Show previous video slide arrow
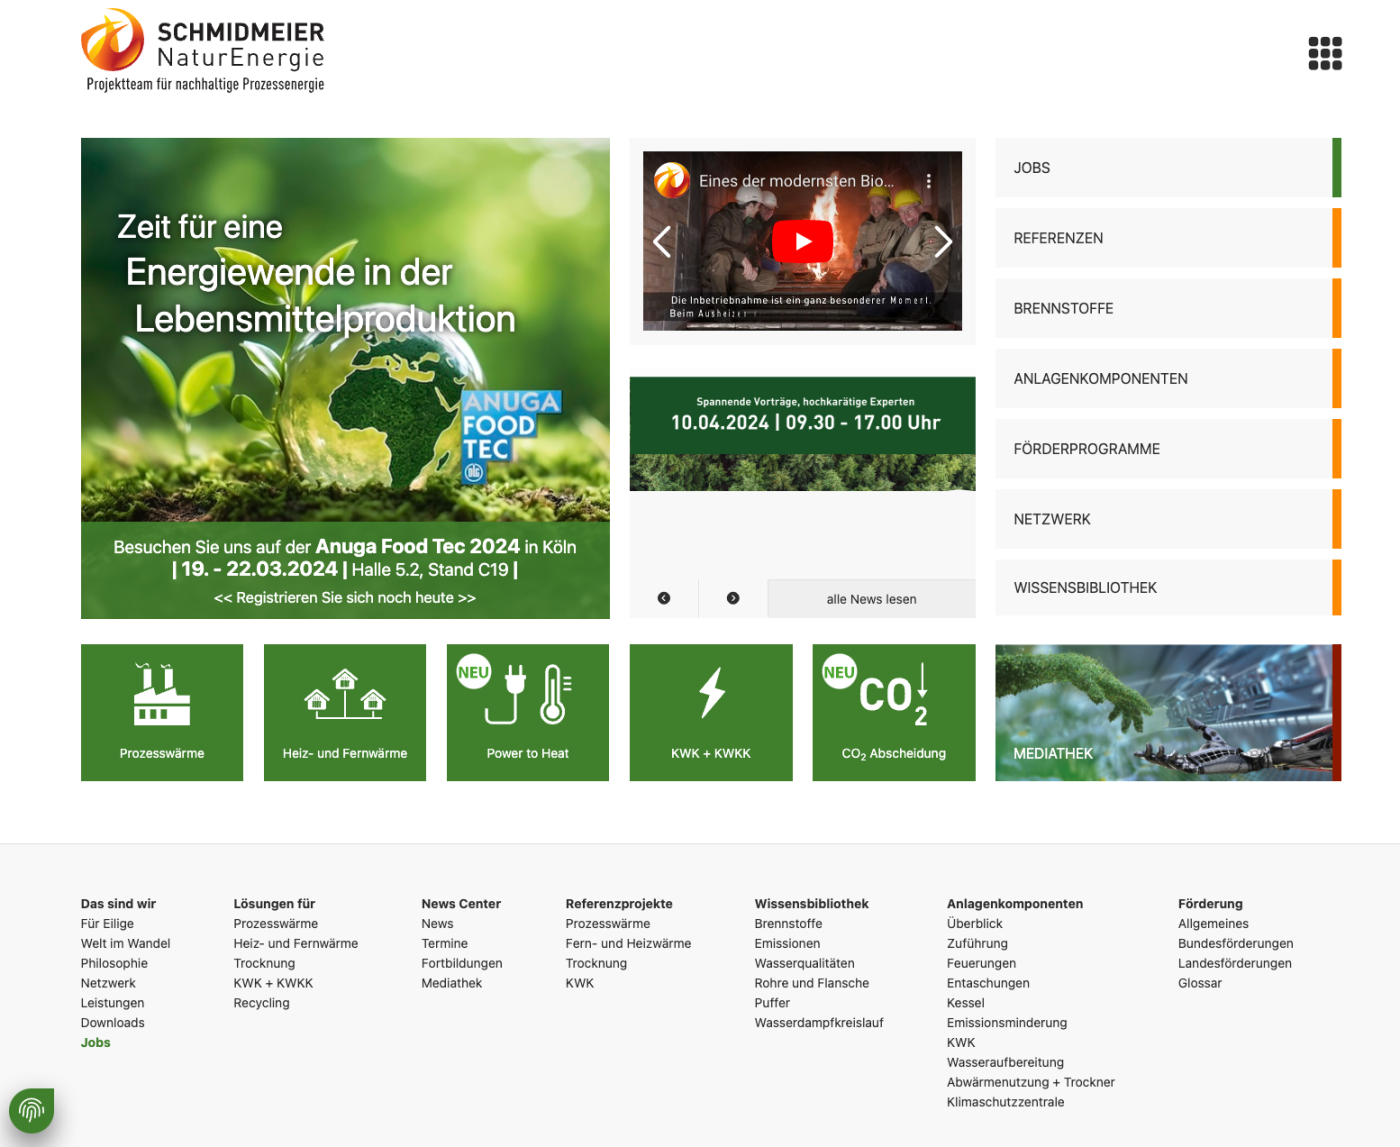This screenshot has width=1400, height=1147. 662,242
